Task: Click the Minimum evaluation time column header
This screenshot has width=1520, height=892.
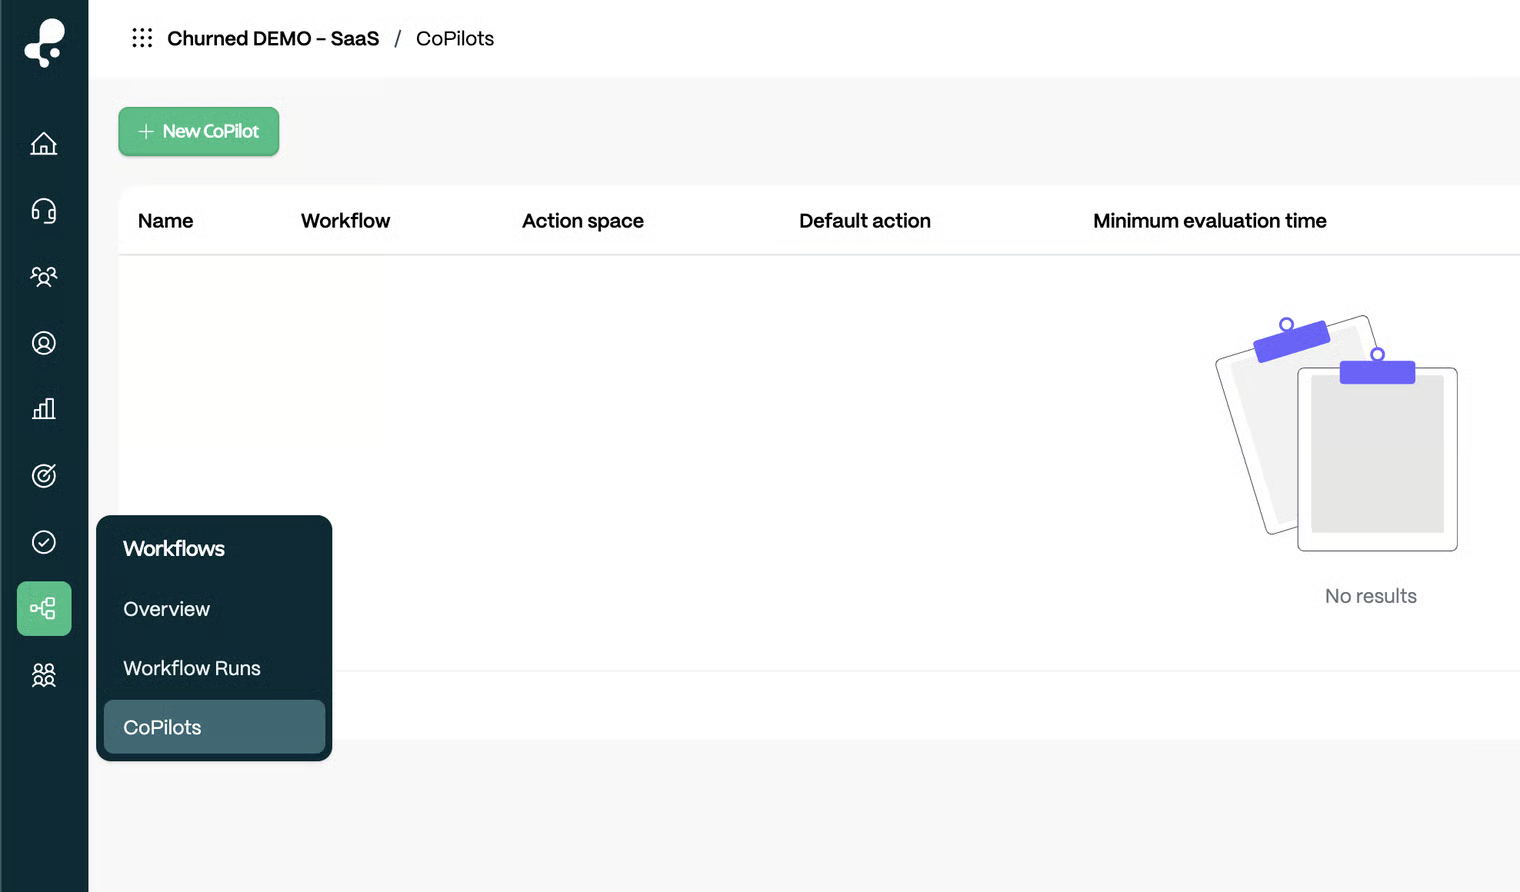Action: coord(1209,221)
